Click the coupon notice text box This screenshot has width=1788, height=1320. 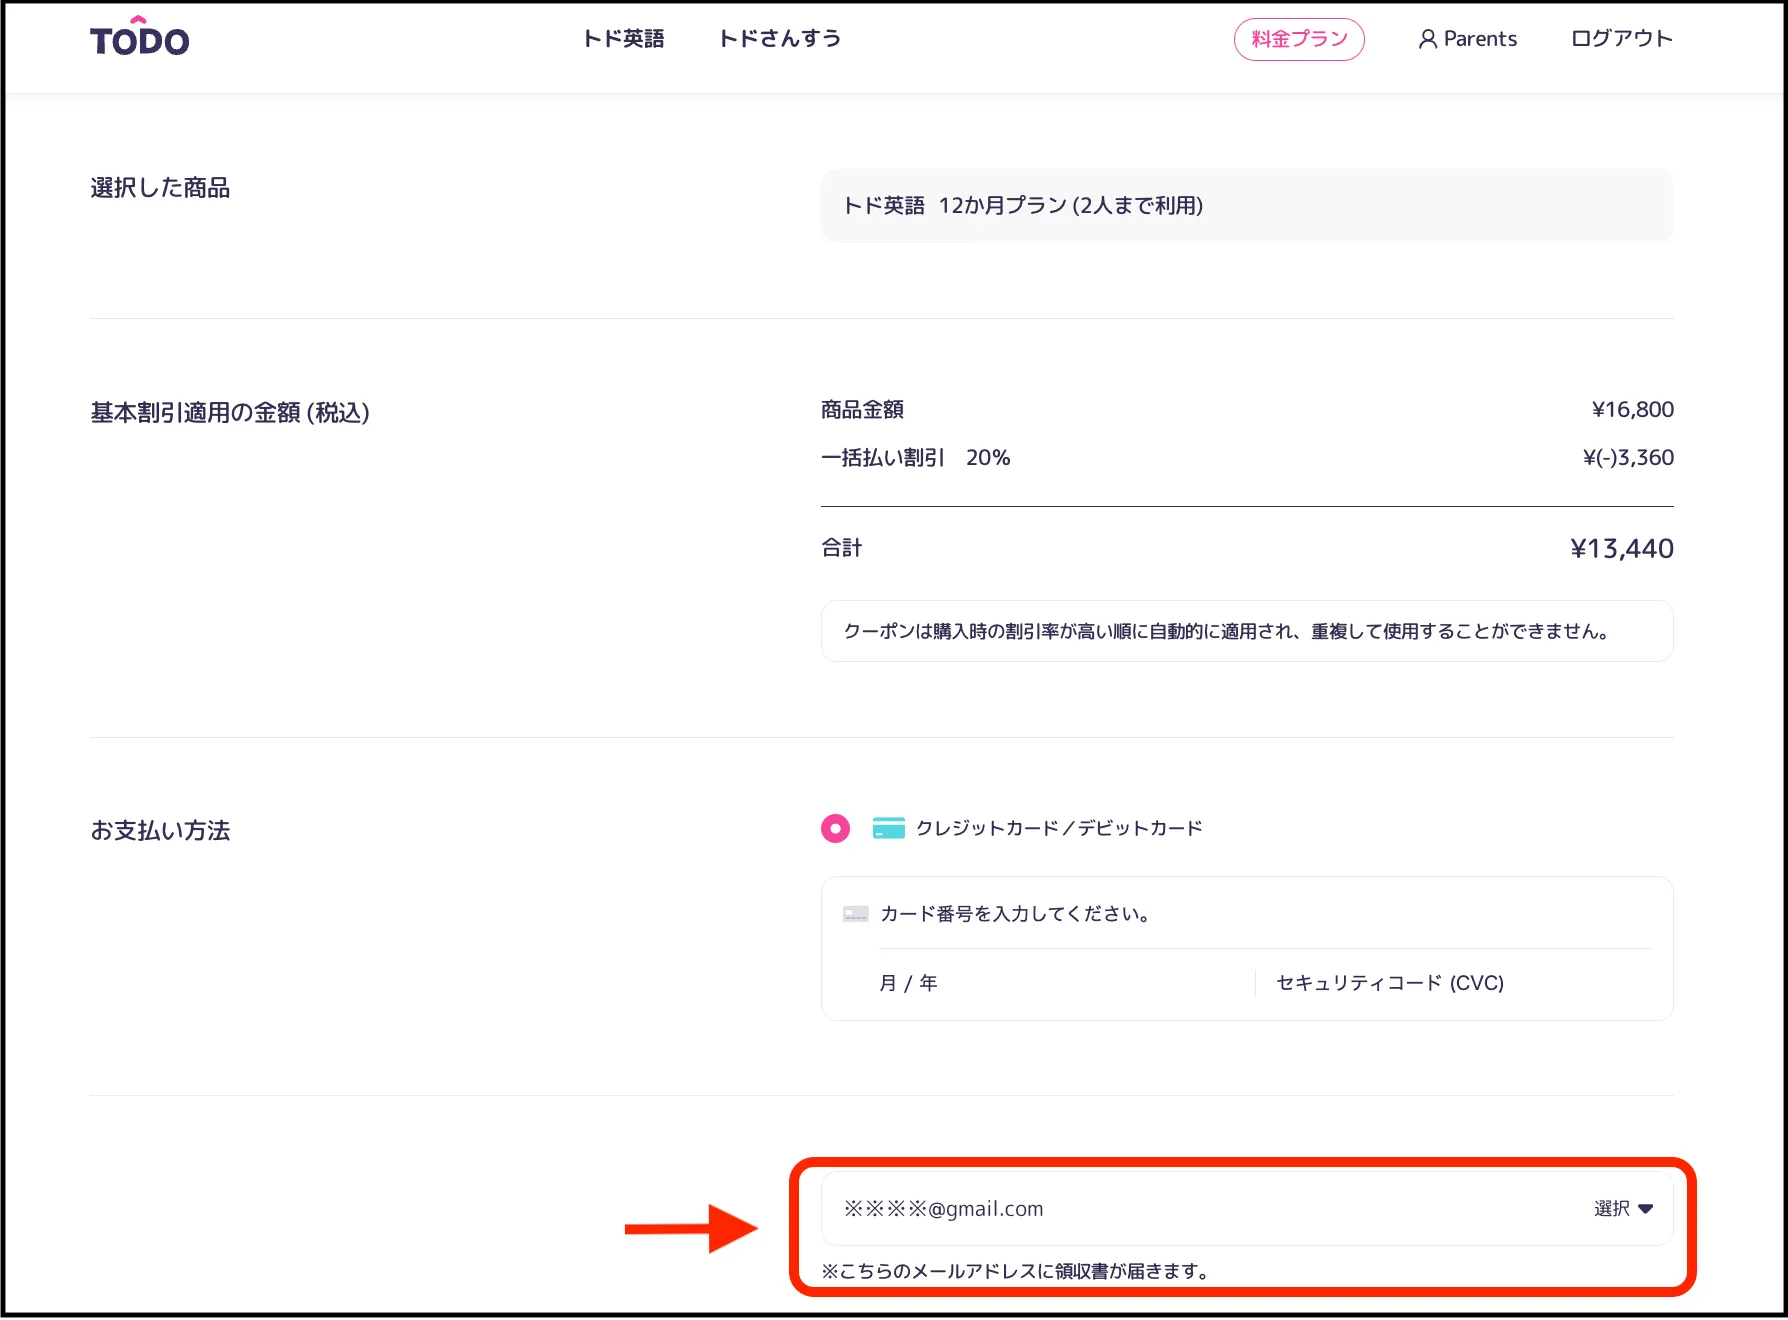(x=1247, y=631)
